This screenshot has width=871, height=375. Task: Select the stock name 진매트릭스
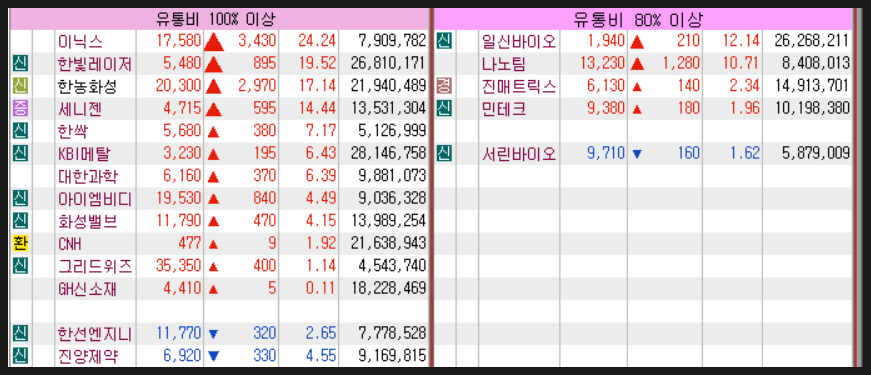point(519,86)
